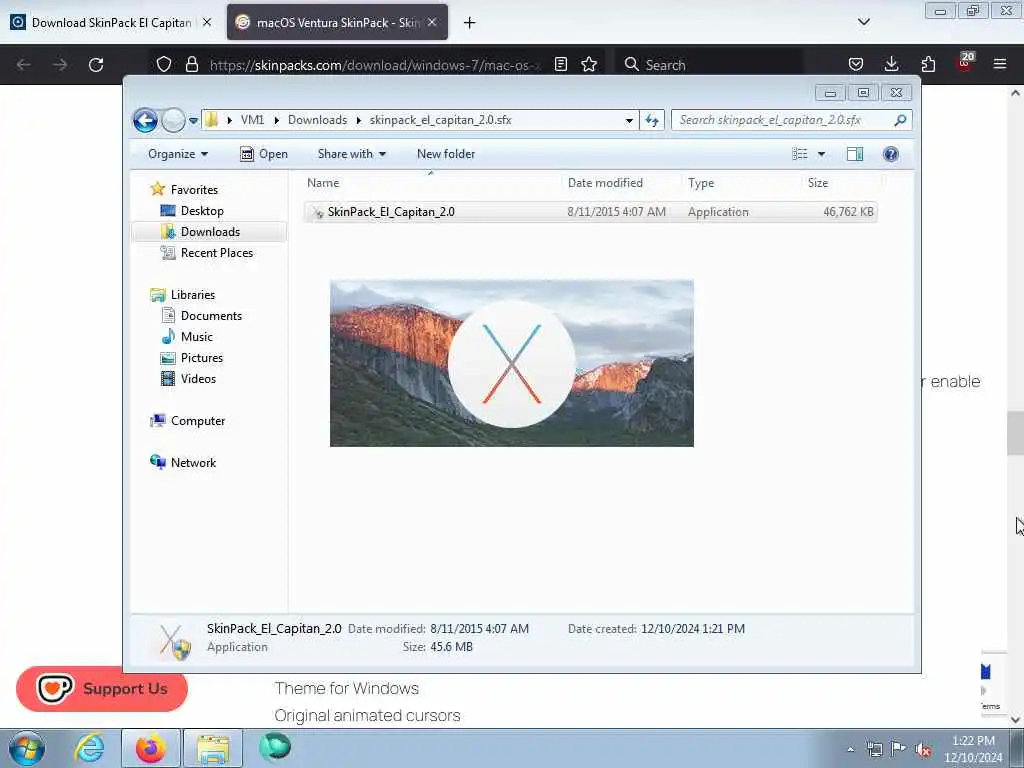Screen dimensions: 1024x768
Task: Close the macOS Ventura SkinPack tab
Action: pos(432,22)
